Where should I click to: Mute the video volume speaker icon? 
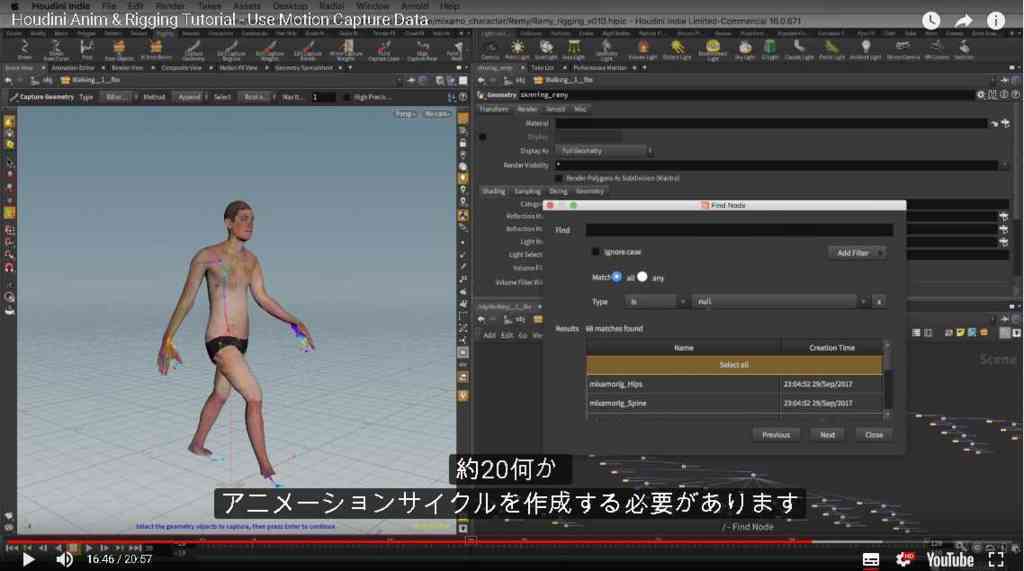64,559
